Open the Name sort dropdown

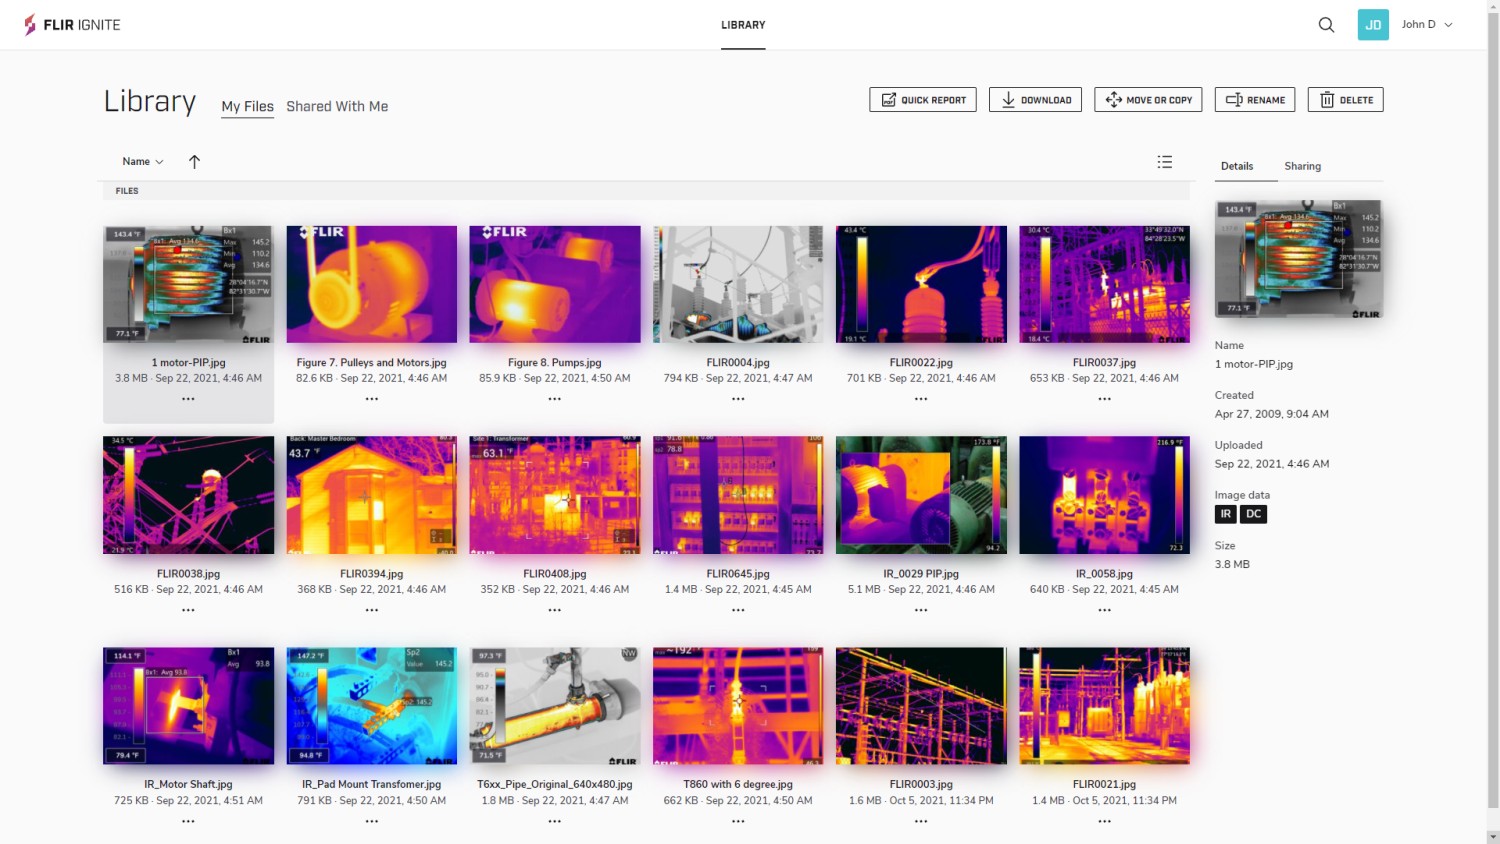click(x=143, y=162)
